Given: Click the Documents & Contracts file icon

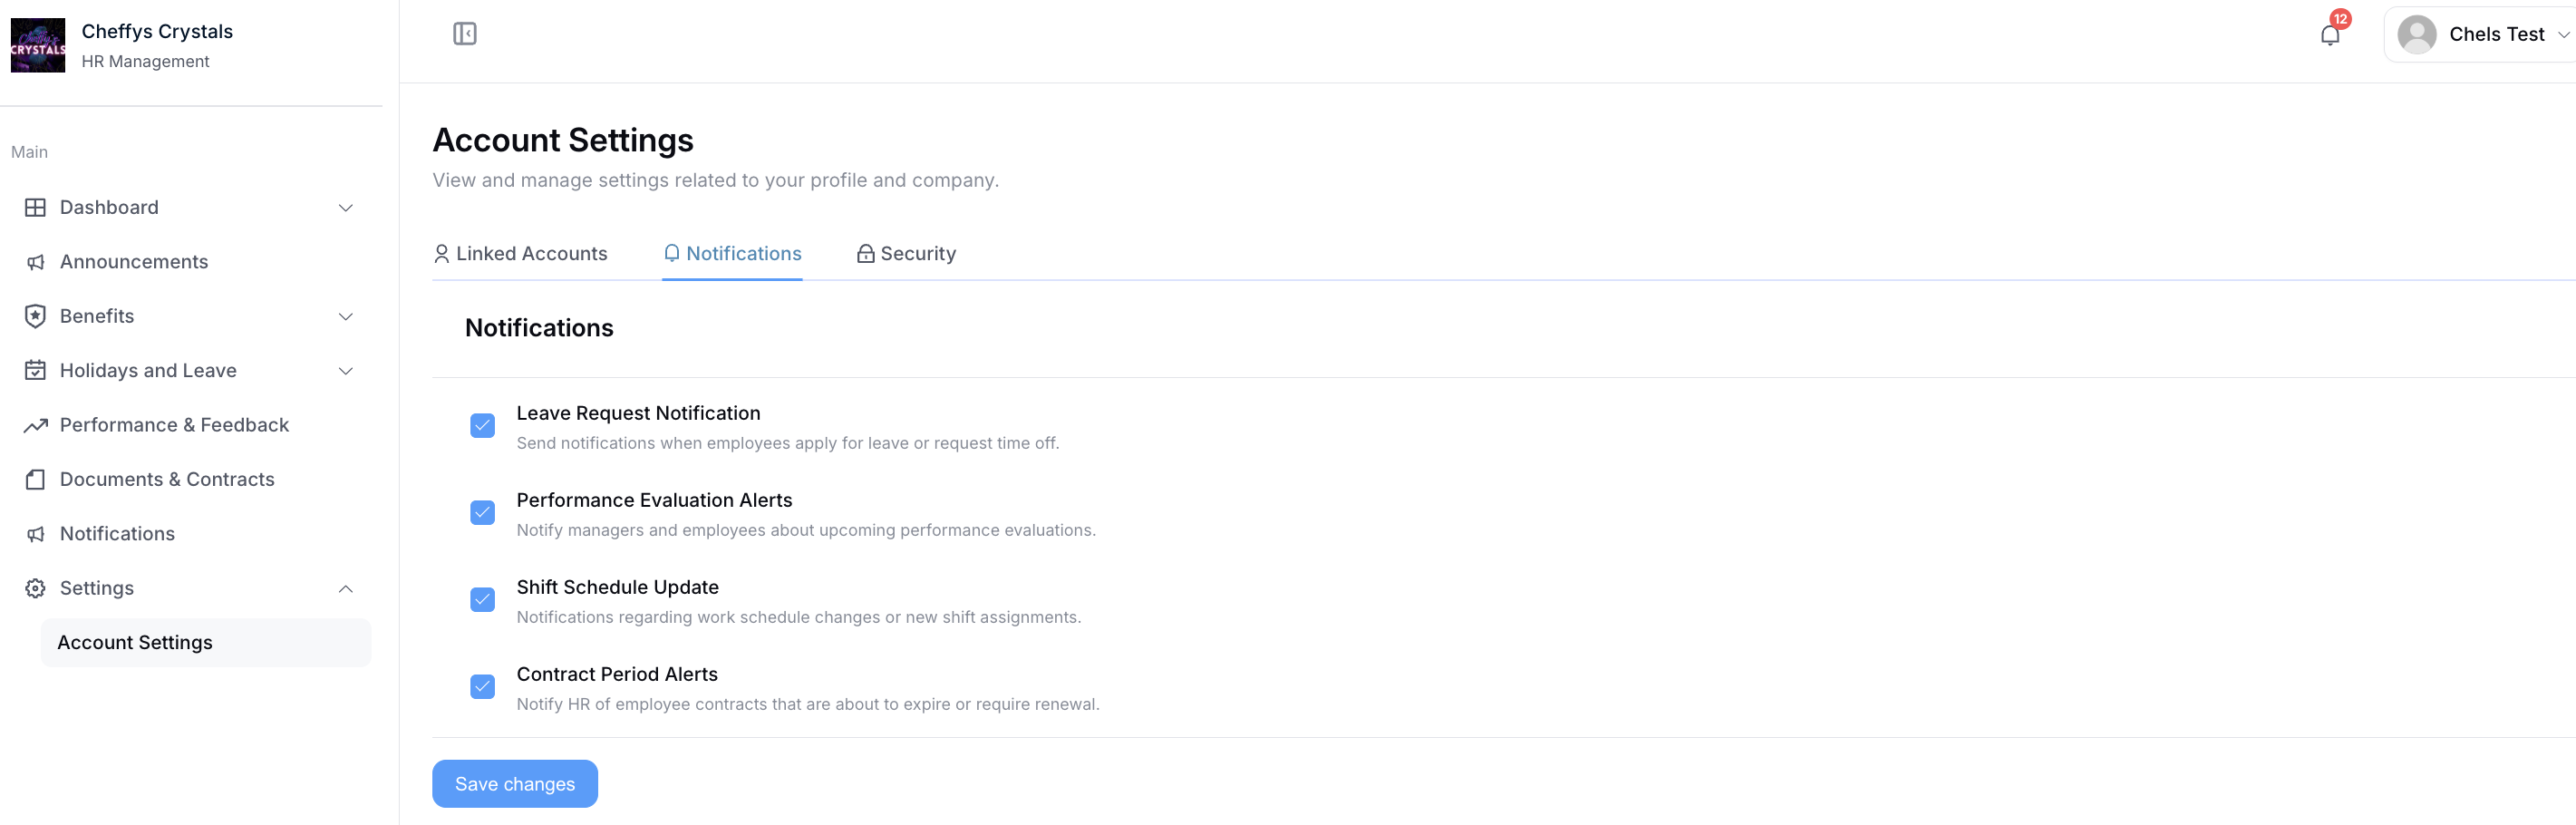Looking at the screenshot, I should 36,479.
